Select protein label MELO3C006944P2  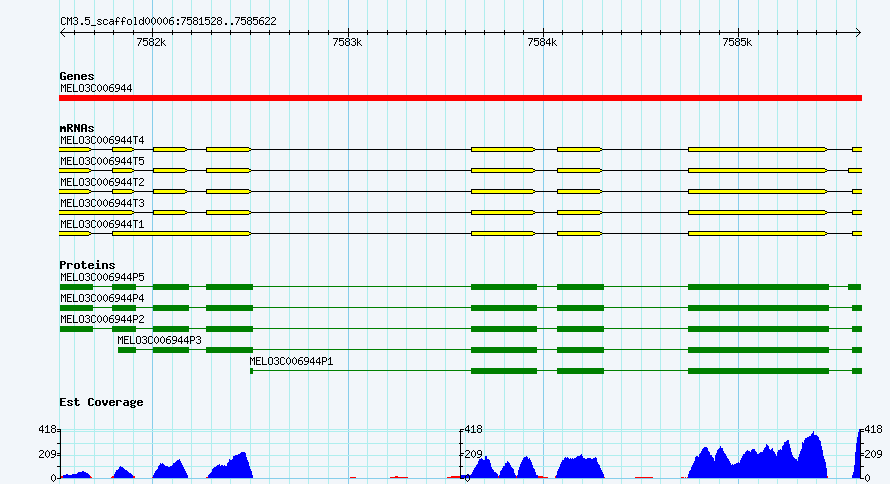pyautogui.click(x=102, y=319)
